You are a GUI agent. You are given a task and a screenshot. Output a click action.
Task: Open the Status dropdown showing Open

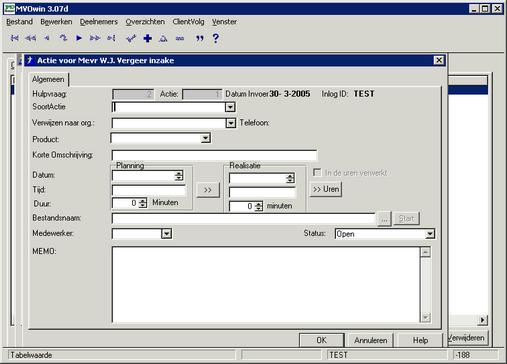click(430, 234)
